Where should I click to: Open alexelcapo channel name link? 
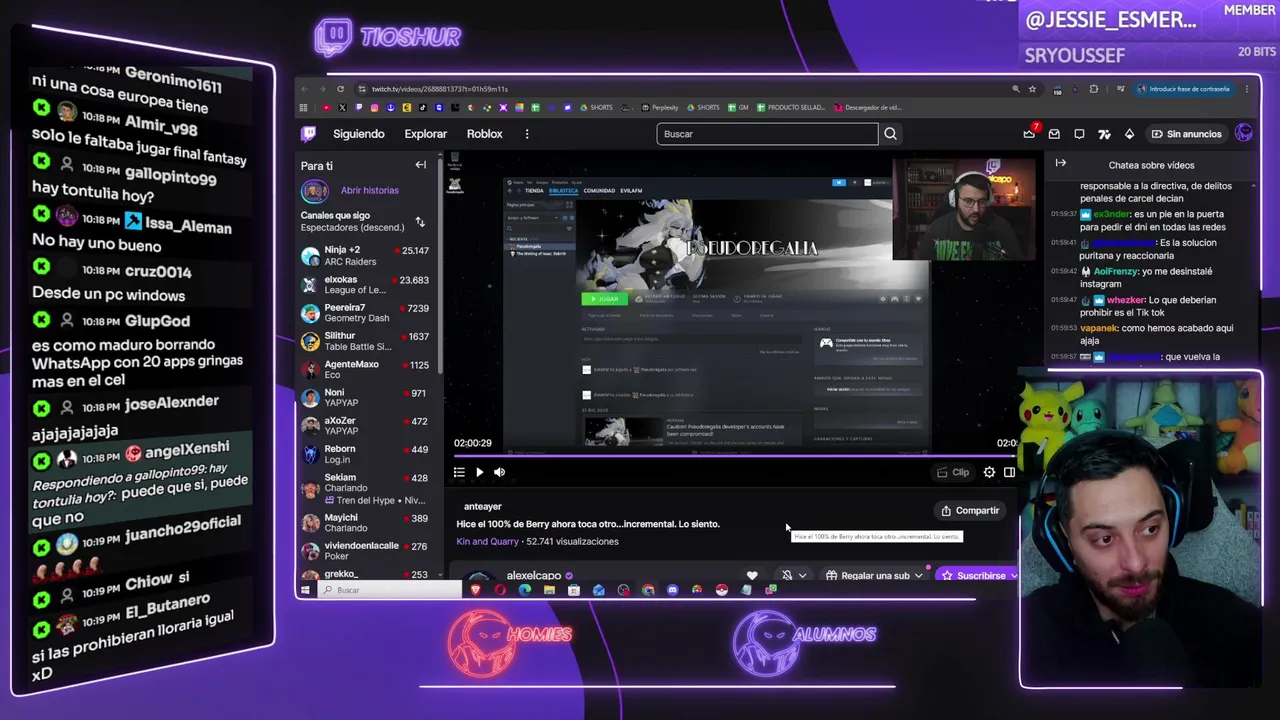[x=534, y=575]
